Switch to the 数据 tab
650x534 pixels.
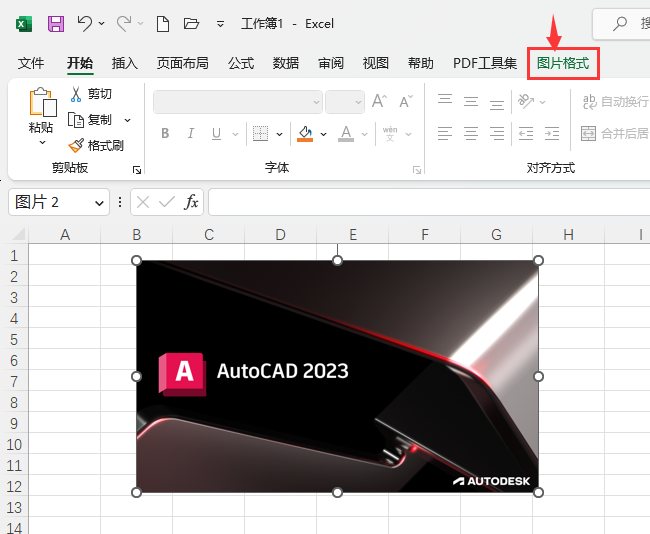click(x=286, y=63)
